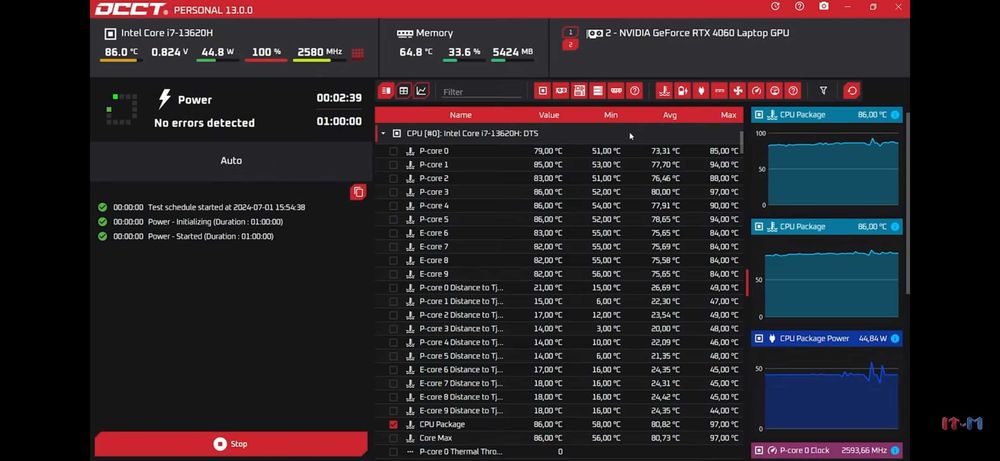The width and height of the screenshot is (1000, 461).
Task: Toggle storage sensors filter icon
Action: (598, 91)
